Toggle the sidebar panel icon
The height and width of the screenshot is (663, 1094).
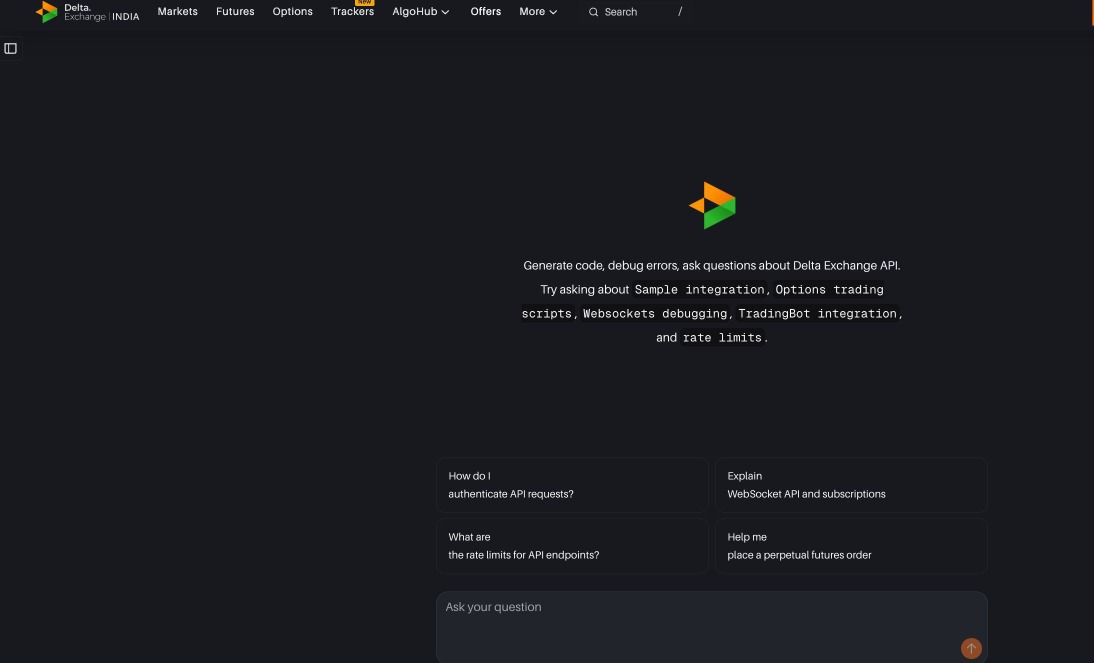coord(11,48)
